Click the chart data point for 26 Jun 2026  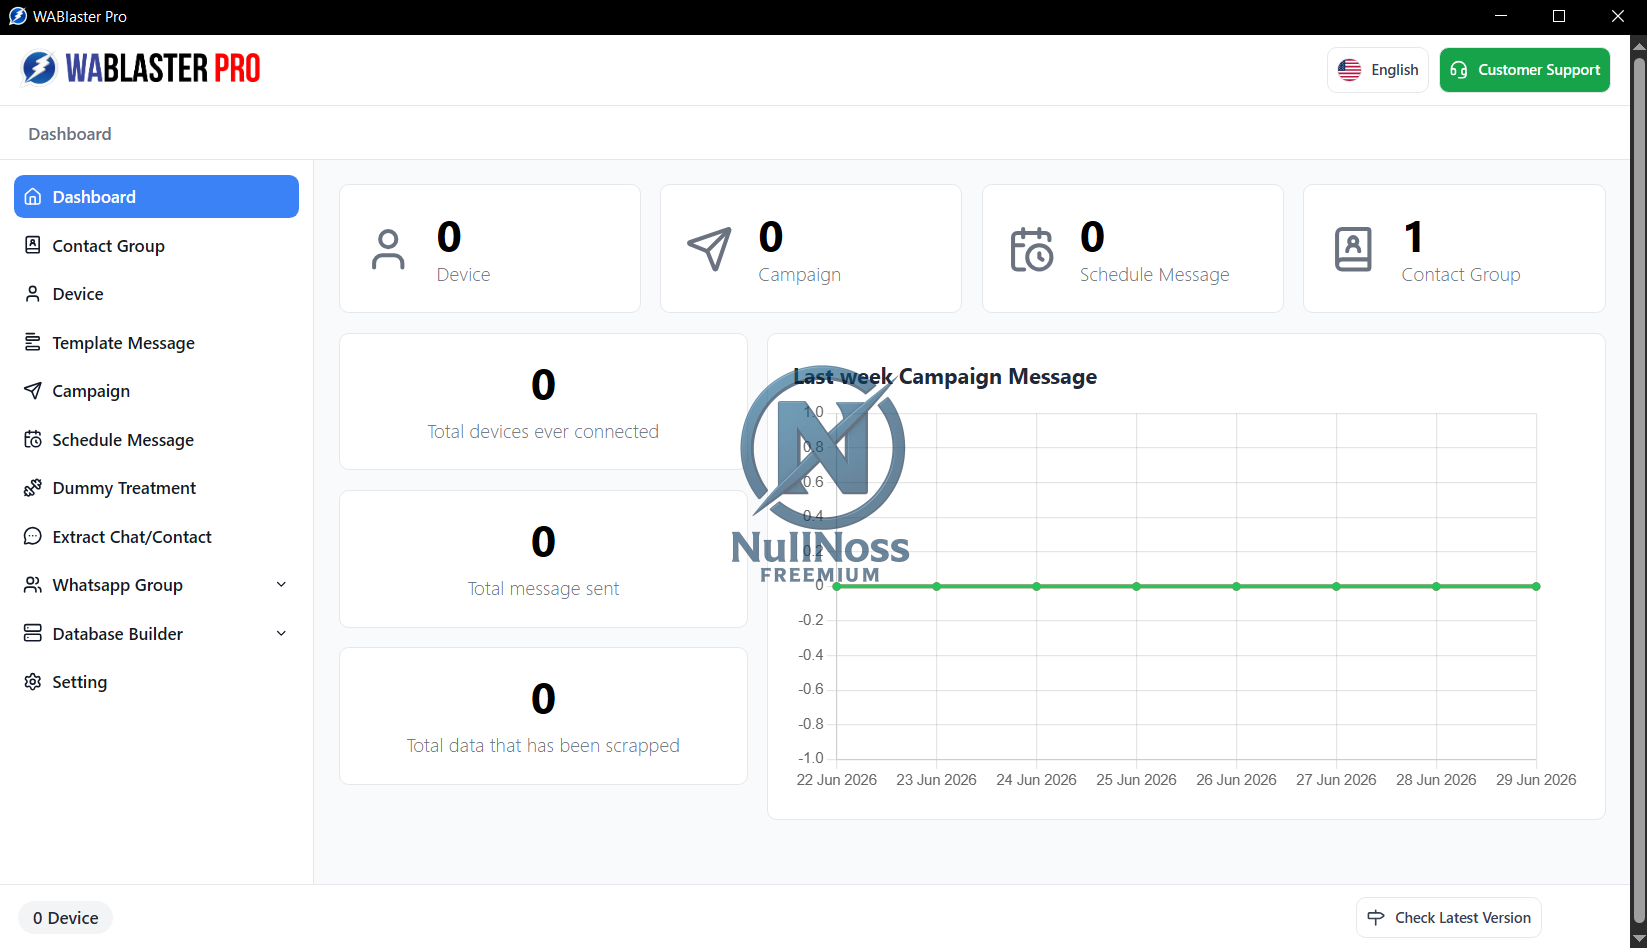[x=1237, y=587]
